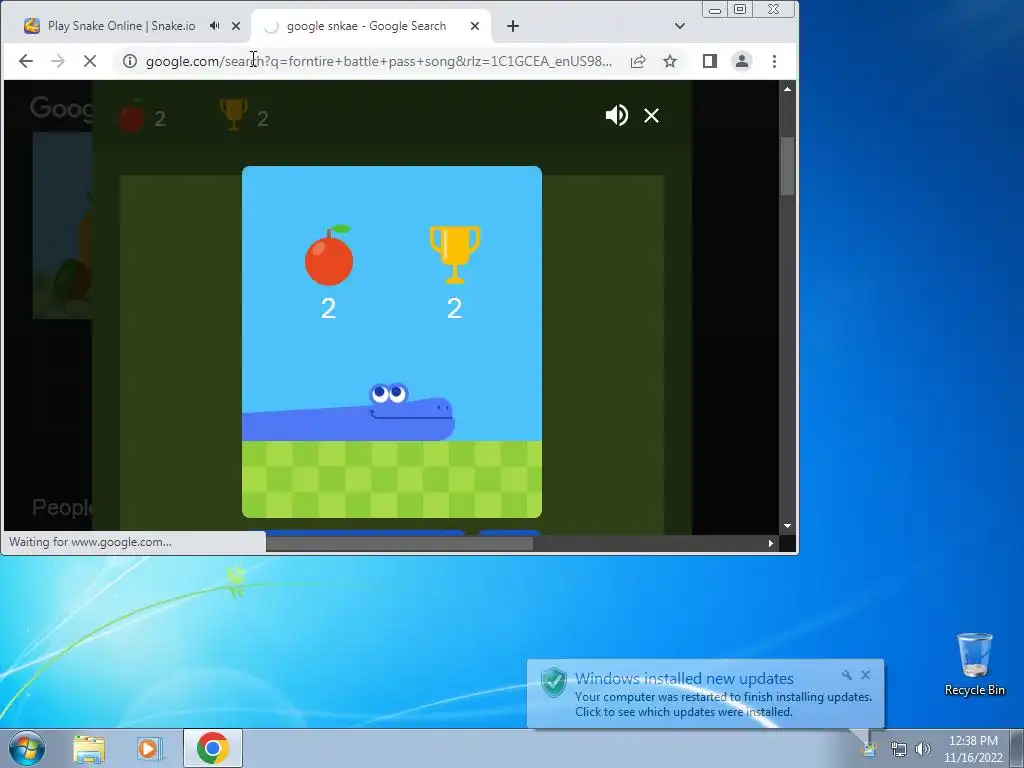
Task: Close the Windows update notification
Action: (865, 675)
